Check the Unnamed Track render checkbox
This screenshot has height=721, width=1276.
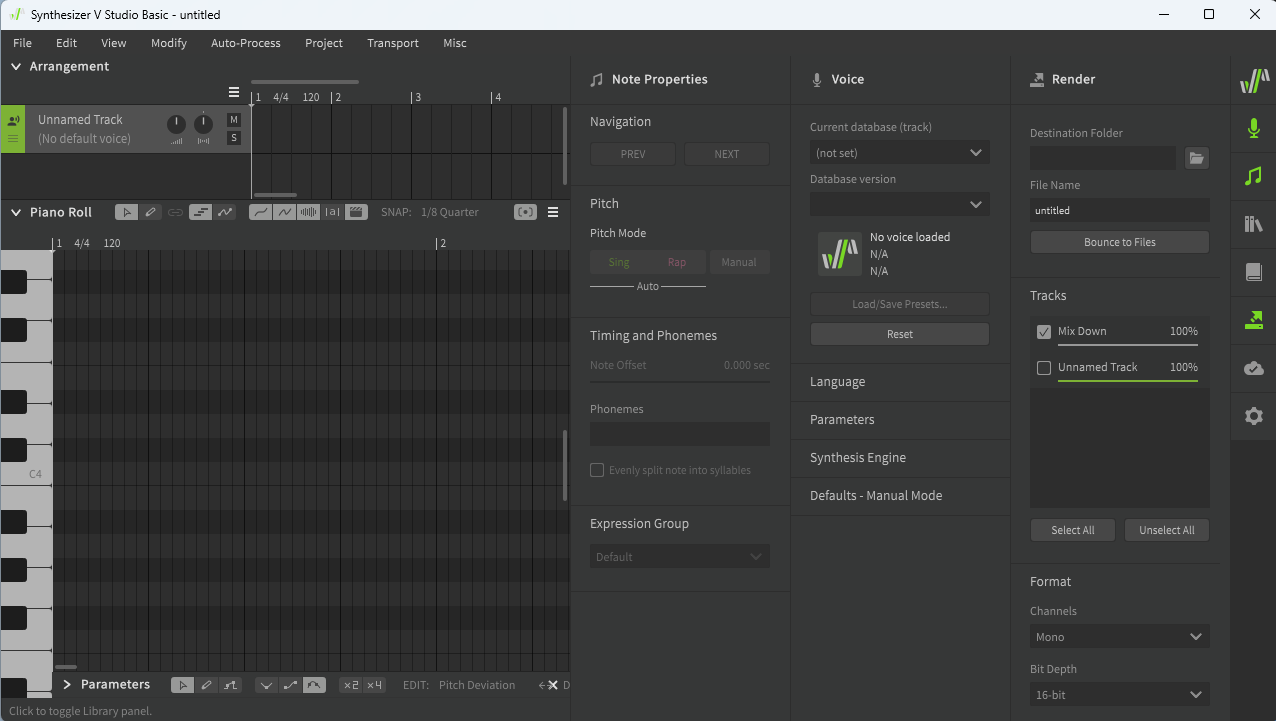pos(1044,368)
